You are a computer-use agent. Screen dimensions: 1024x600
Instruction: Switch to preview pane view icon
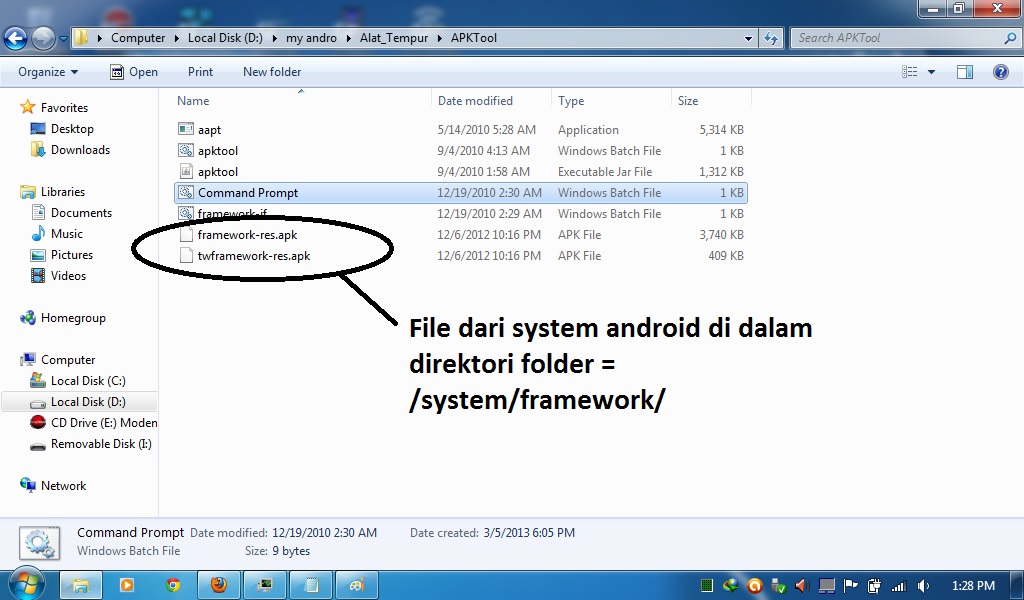tap(964, 71)
